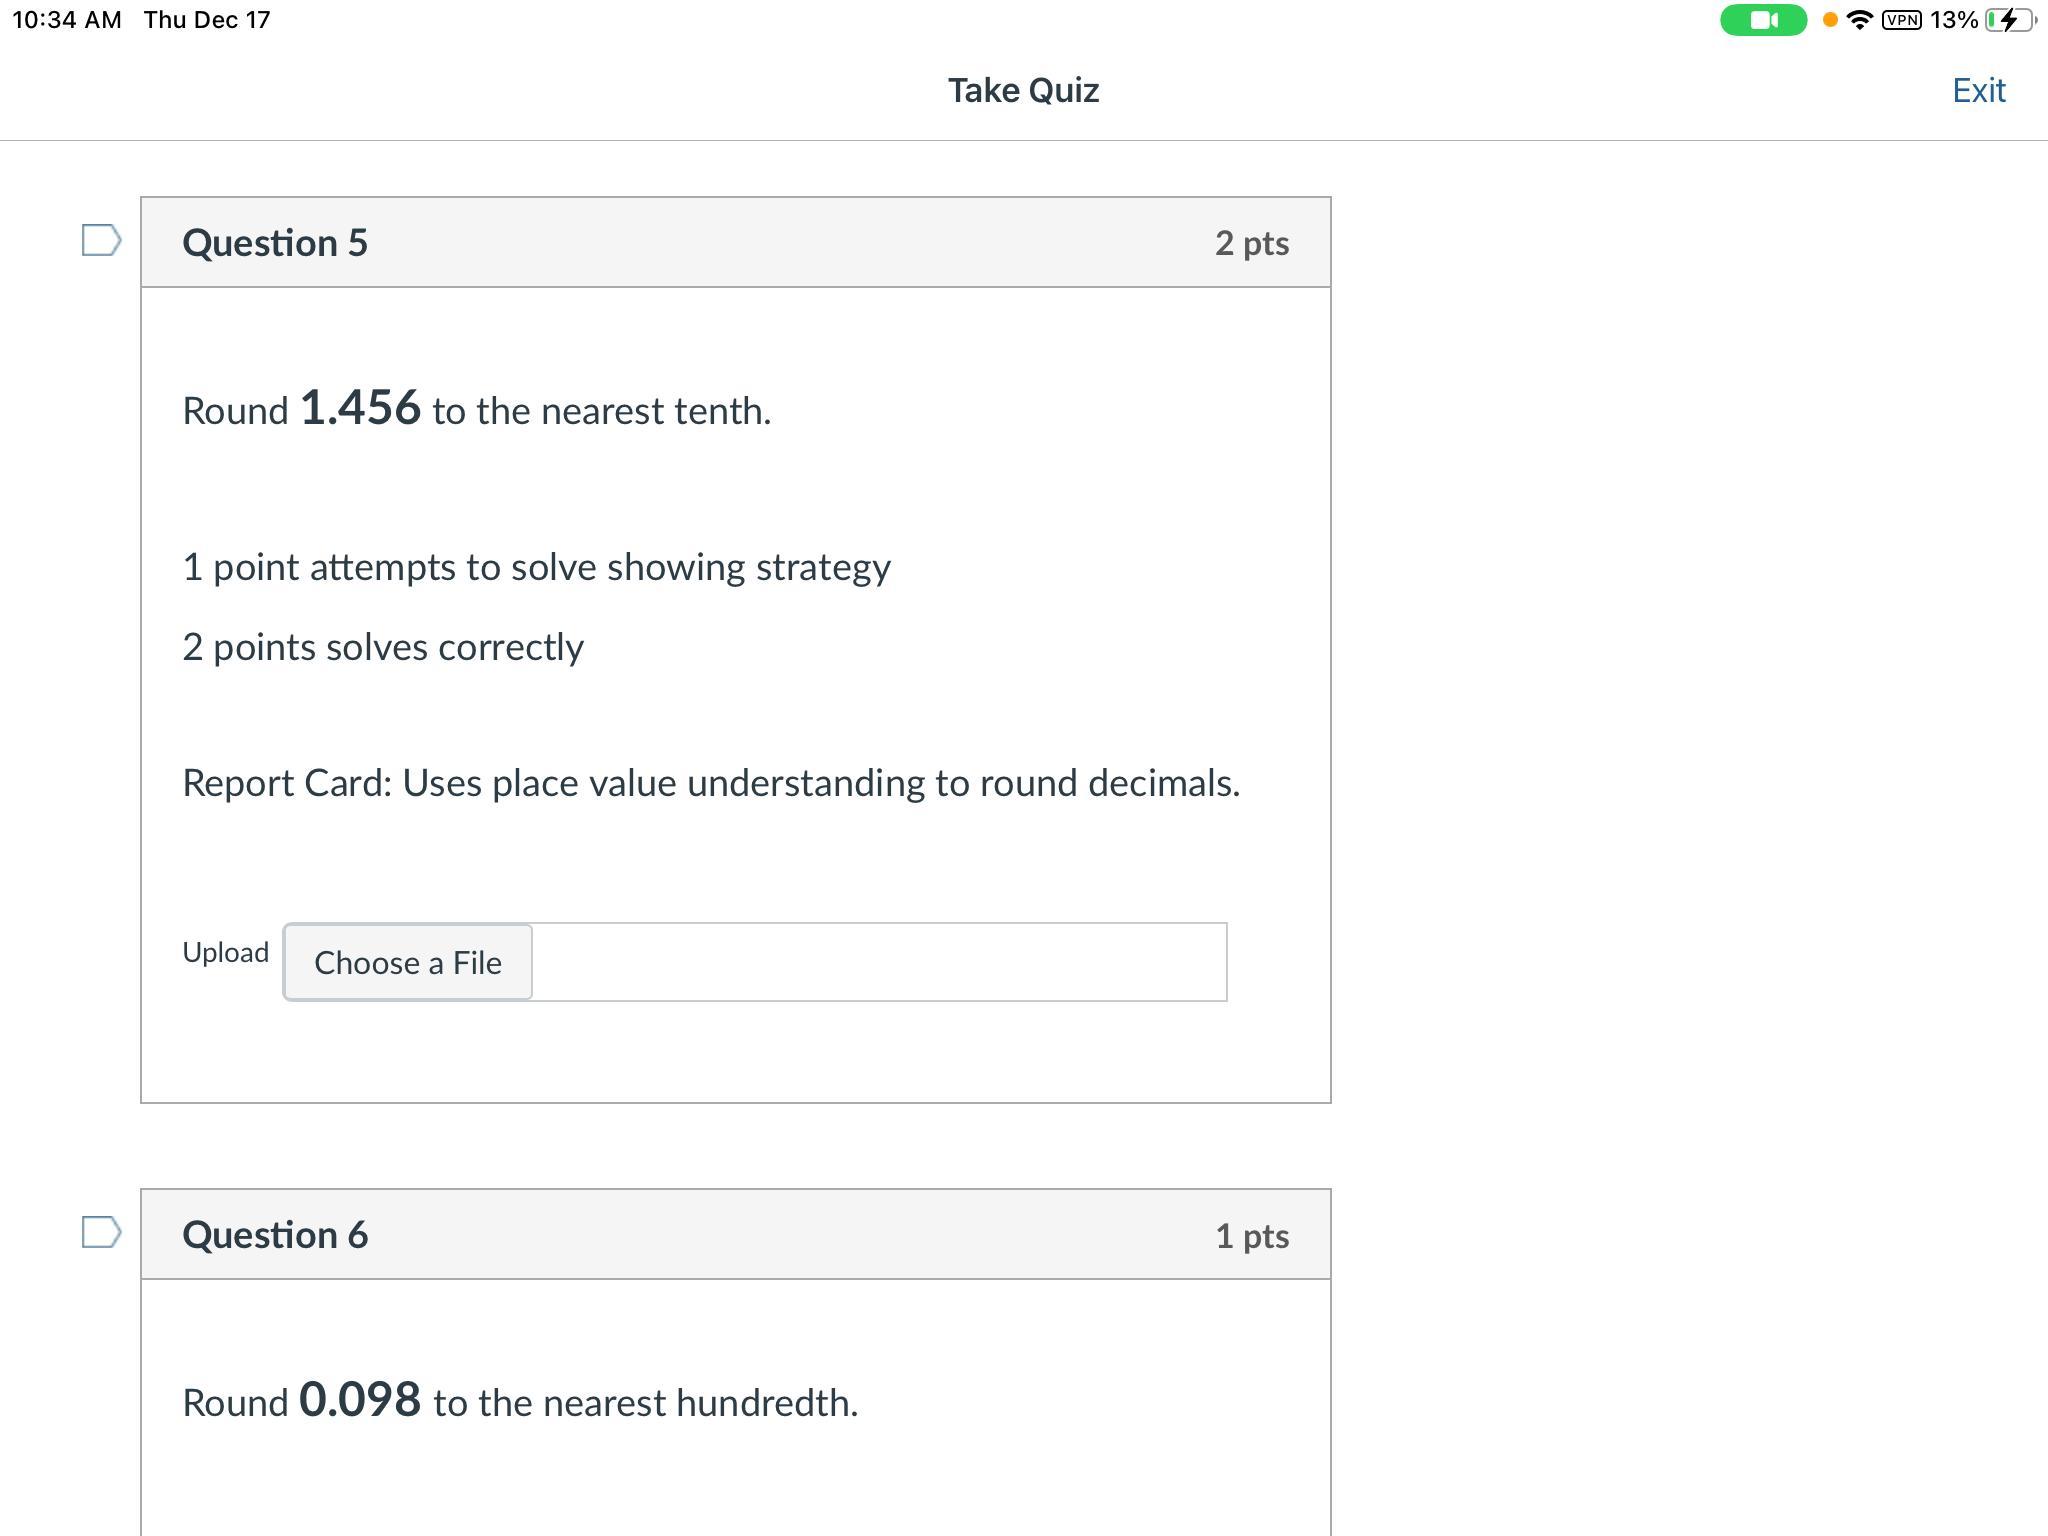Tap the VPN status badge
Screen dimensions: 2048x1536
click(1901, 20)
